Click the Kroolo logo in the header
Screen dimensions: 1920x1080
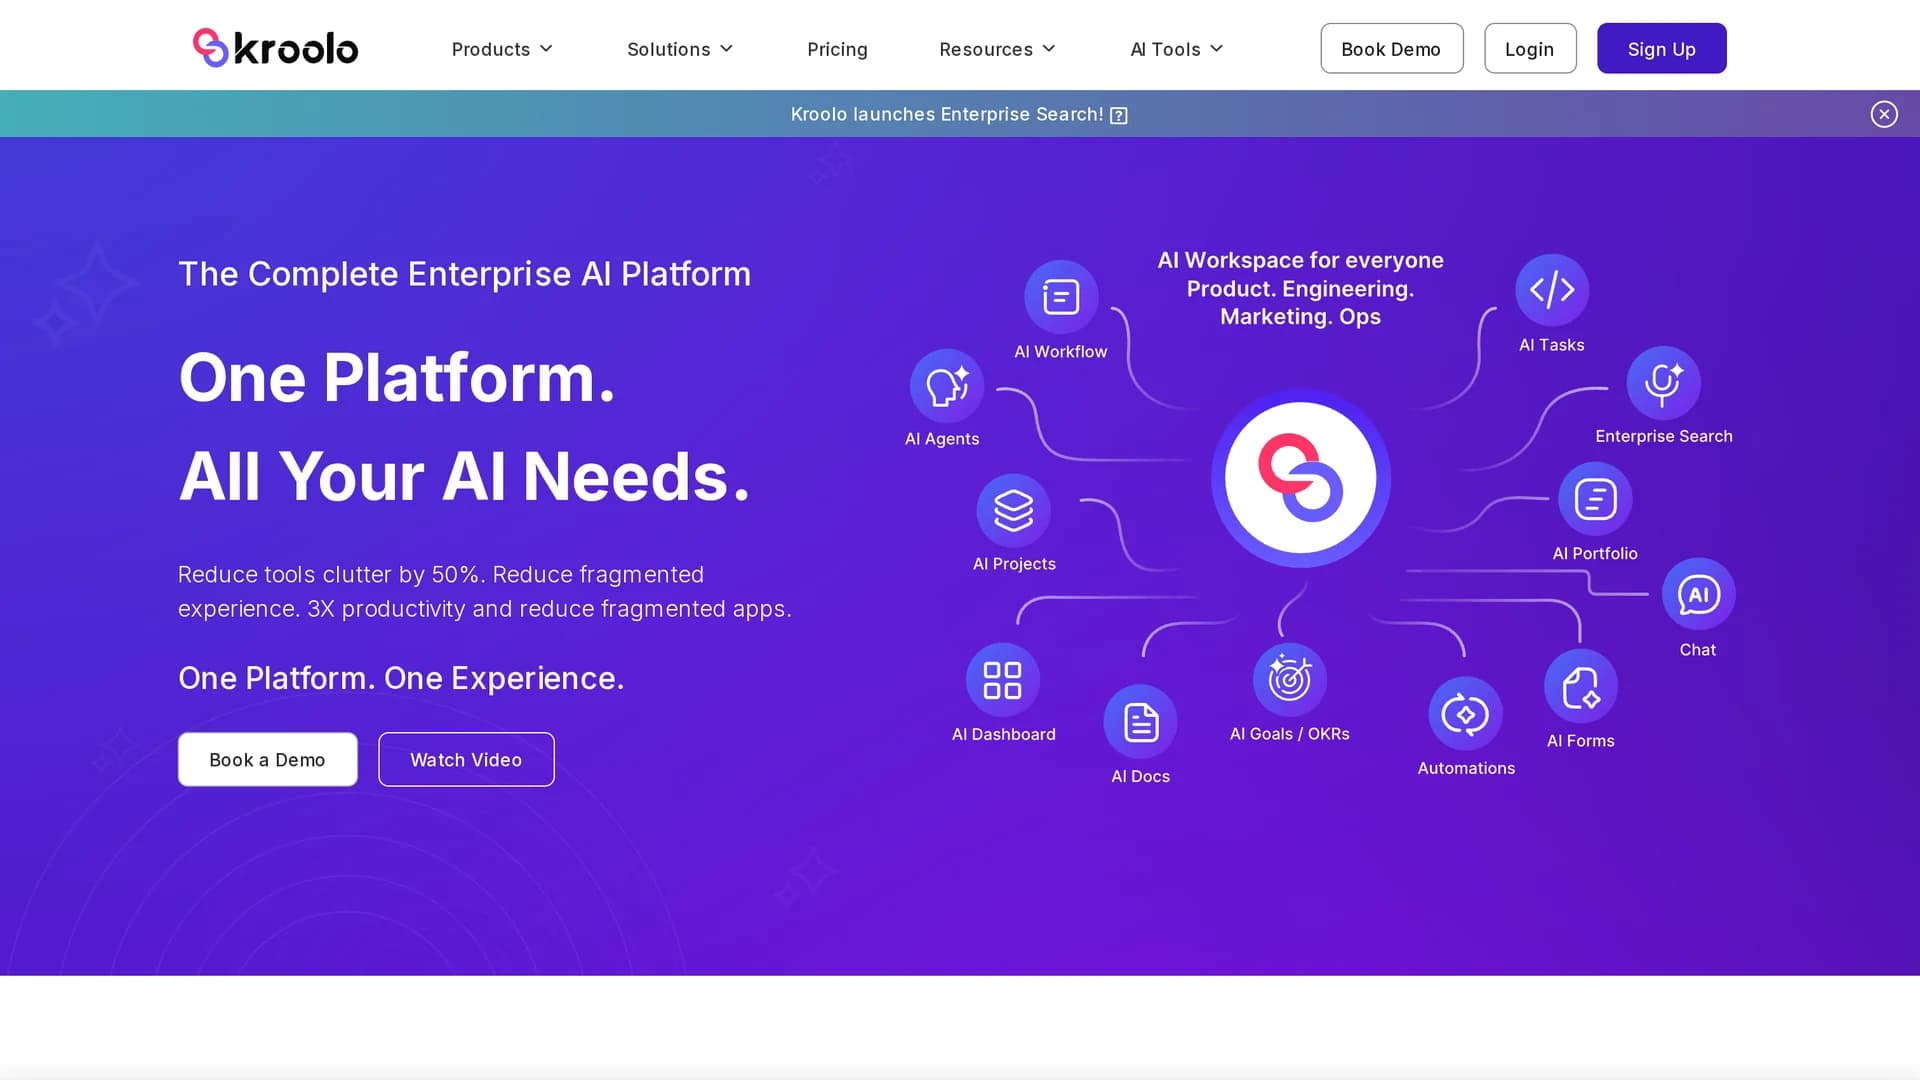tap(275, 48)
